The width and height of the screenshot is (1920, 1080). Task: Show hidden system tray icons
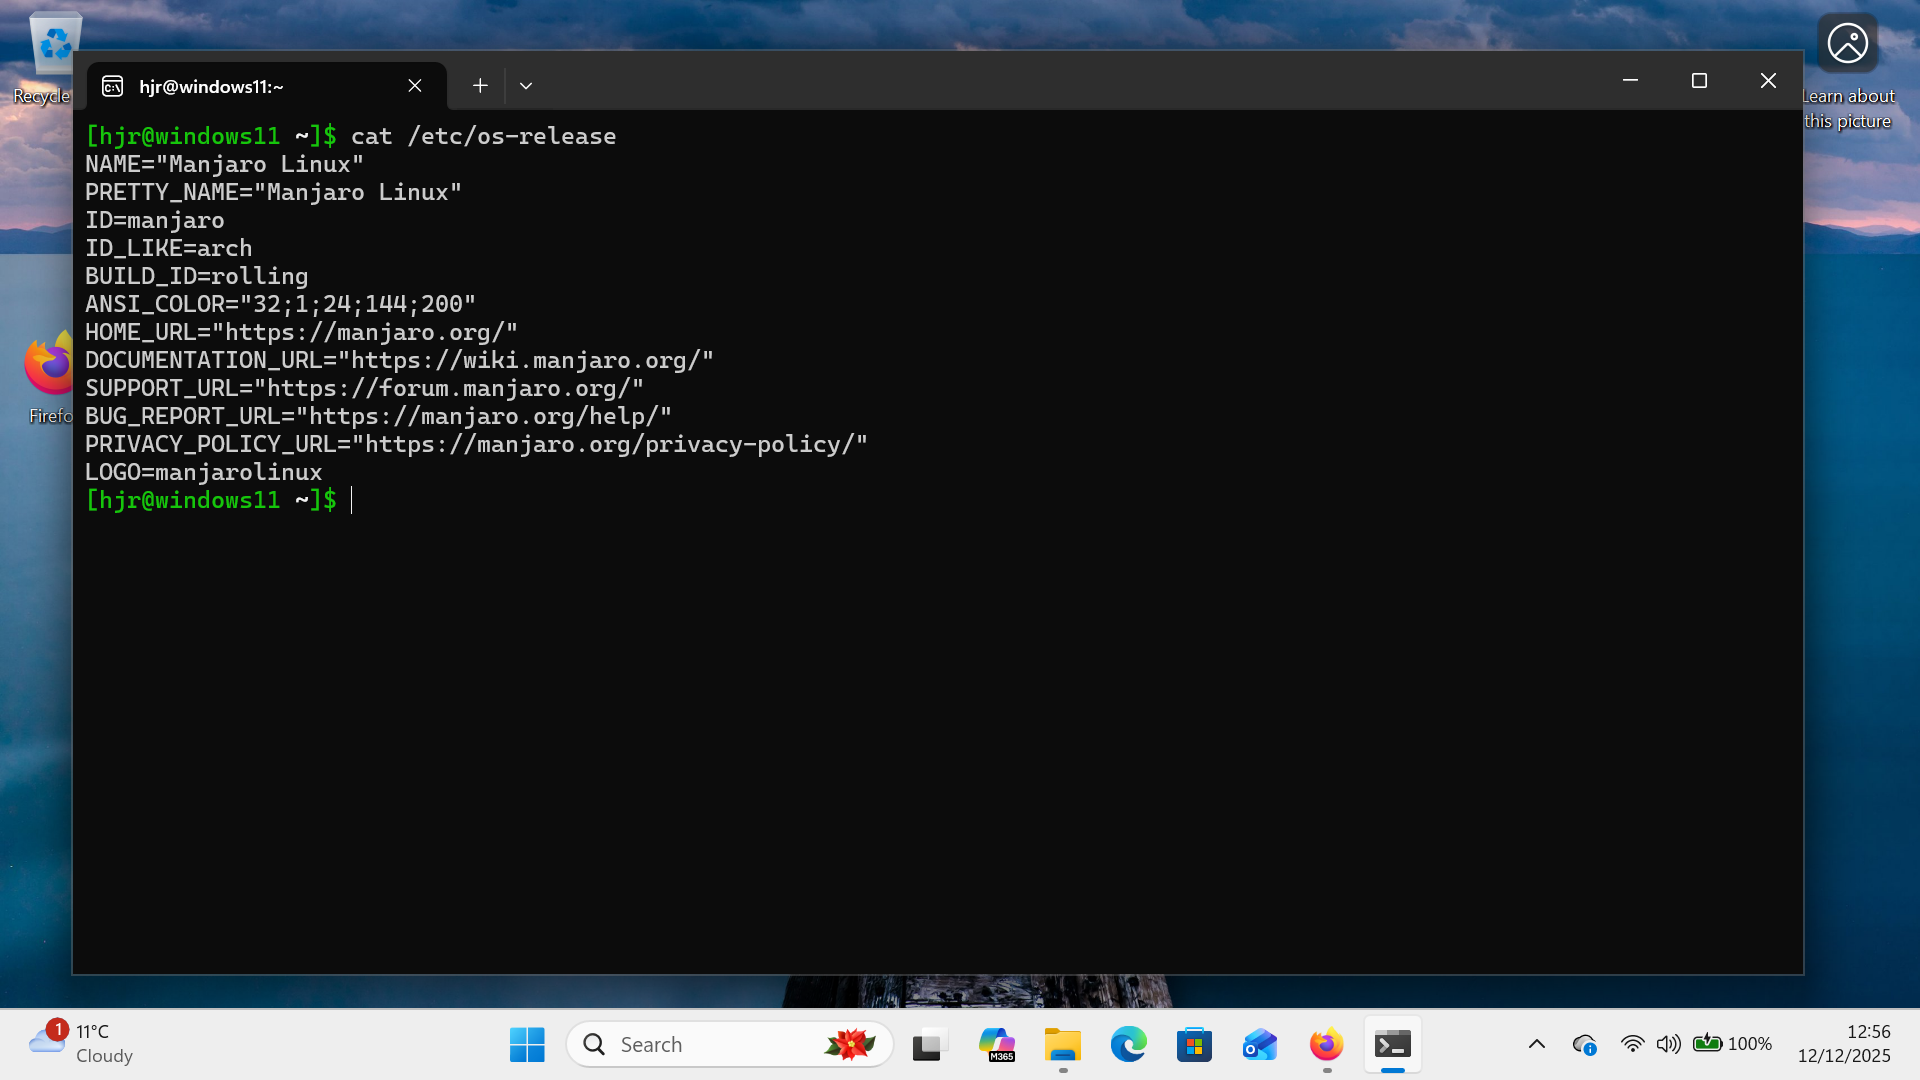(1537, 1044)
